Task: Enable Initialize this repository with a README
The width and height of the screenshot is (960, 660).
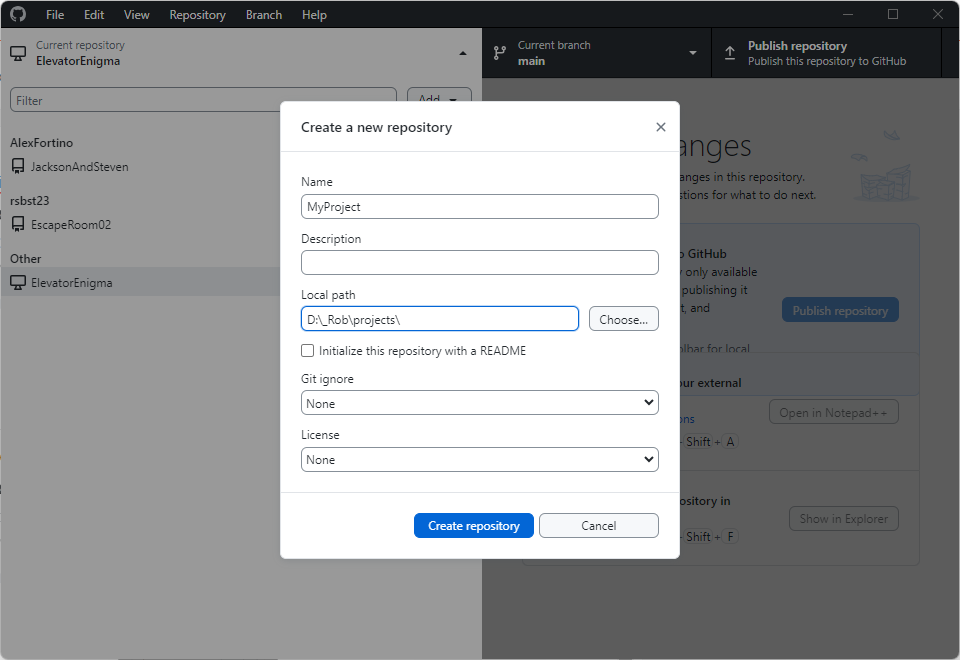Action: 307,350
